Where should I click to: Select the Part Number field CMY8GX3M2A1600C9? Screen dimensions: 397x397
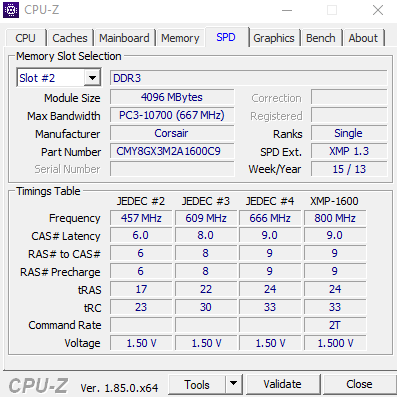[x=172, y=151]
